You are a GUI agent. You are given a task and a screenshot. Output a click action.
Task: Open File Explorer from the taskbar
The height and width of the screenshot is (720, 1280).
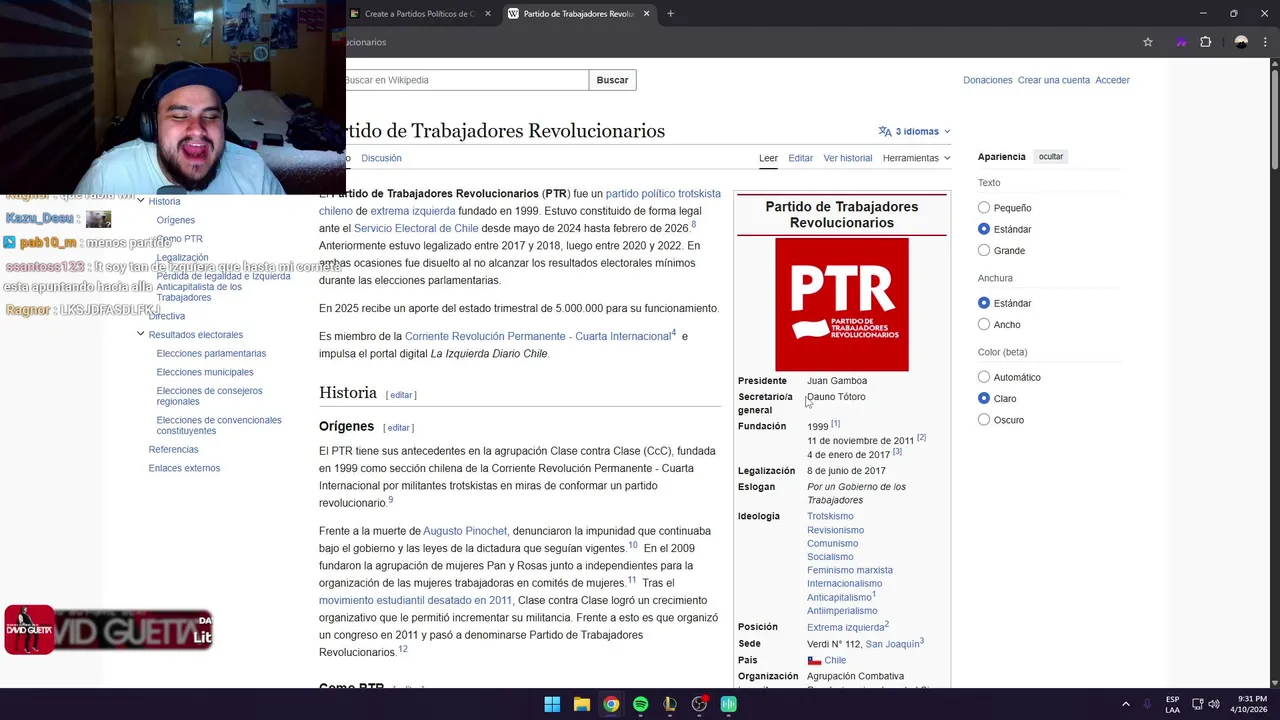click(581, 704)
